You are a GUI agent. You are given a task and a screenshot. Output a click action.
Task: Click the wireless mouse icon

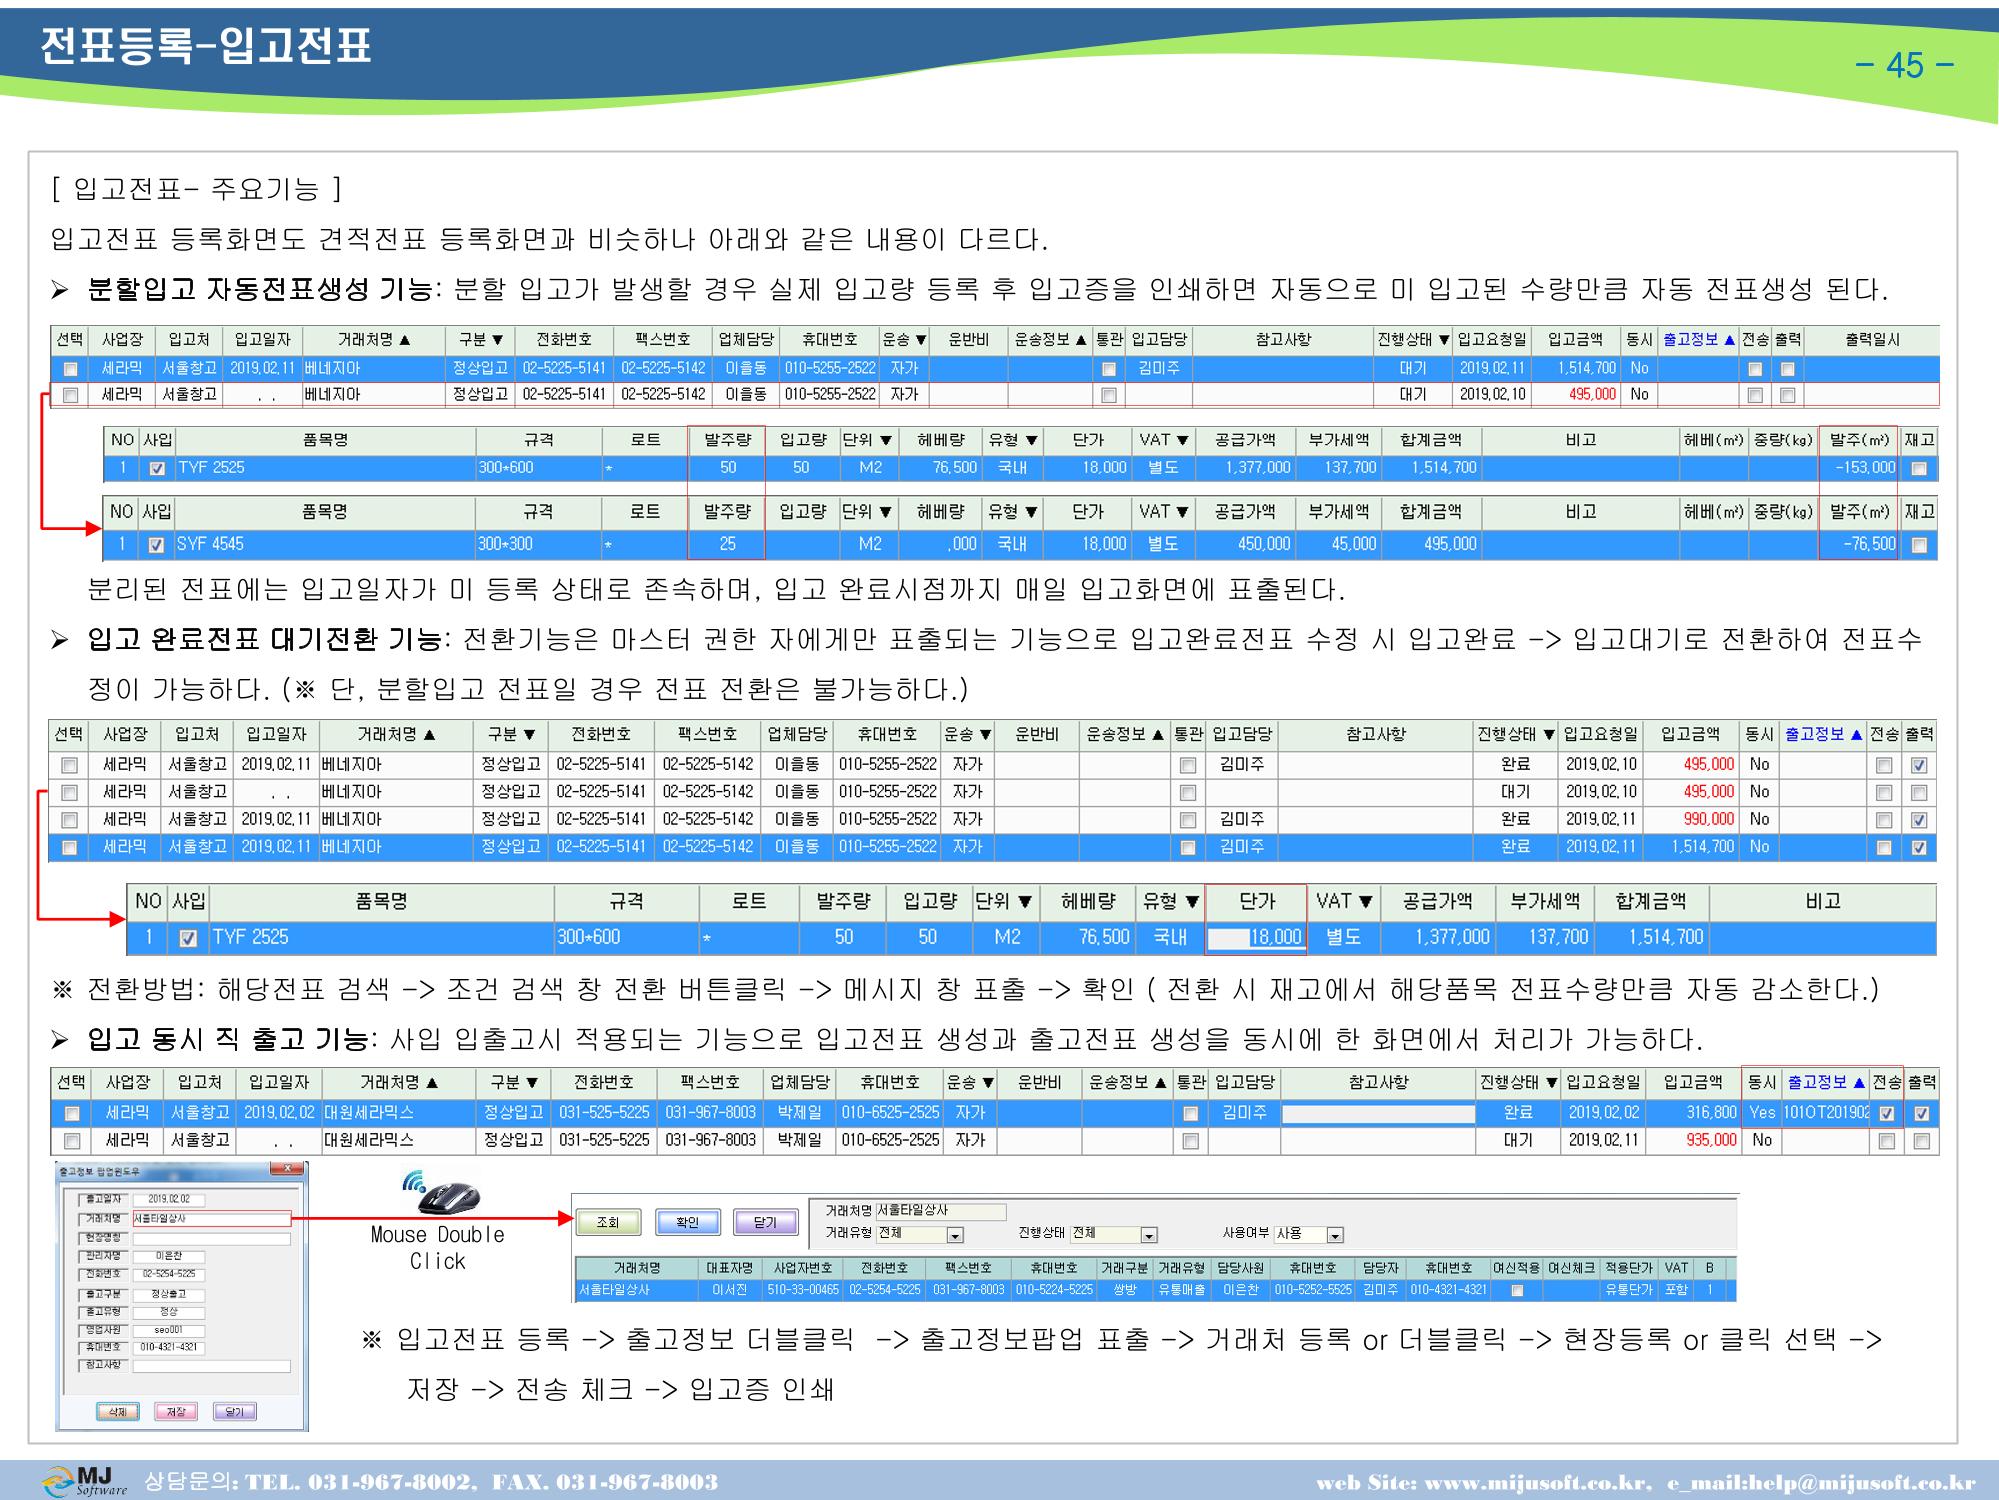[x=440, y=1193]
